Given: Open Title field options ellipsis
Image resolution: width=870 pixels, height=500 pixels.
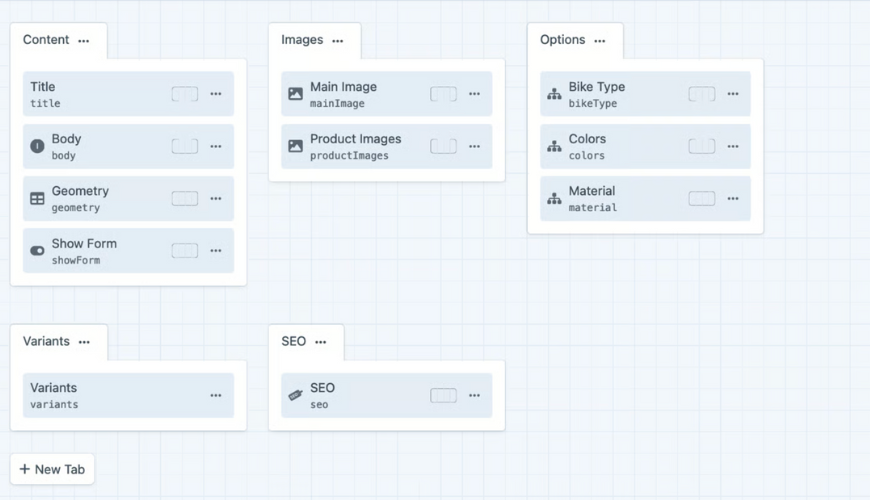Looking at the screenshot, I should (216, 94).
